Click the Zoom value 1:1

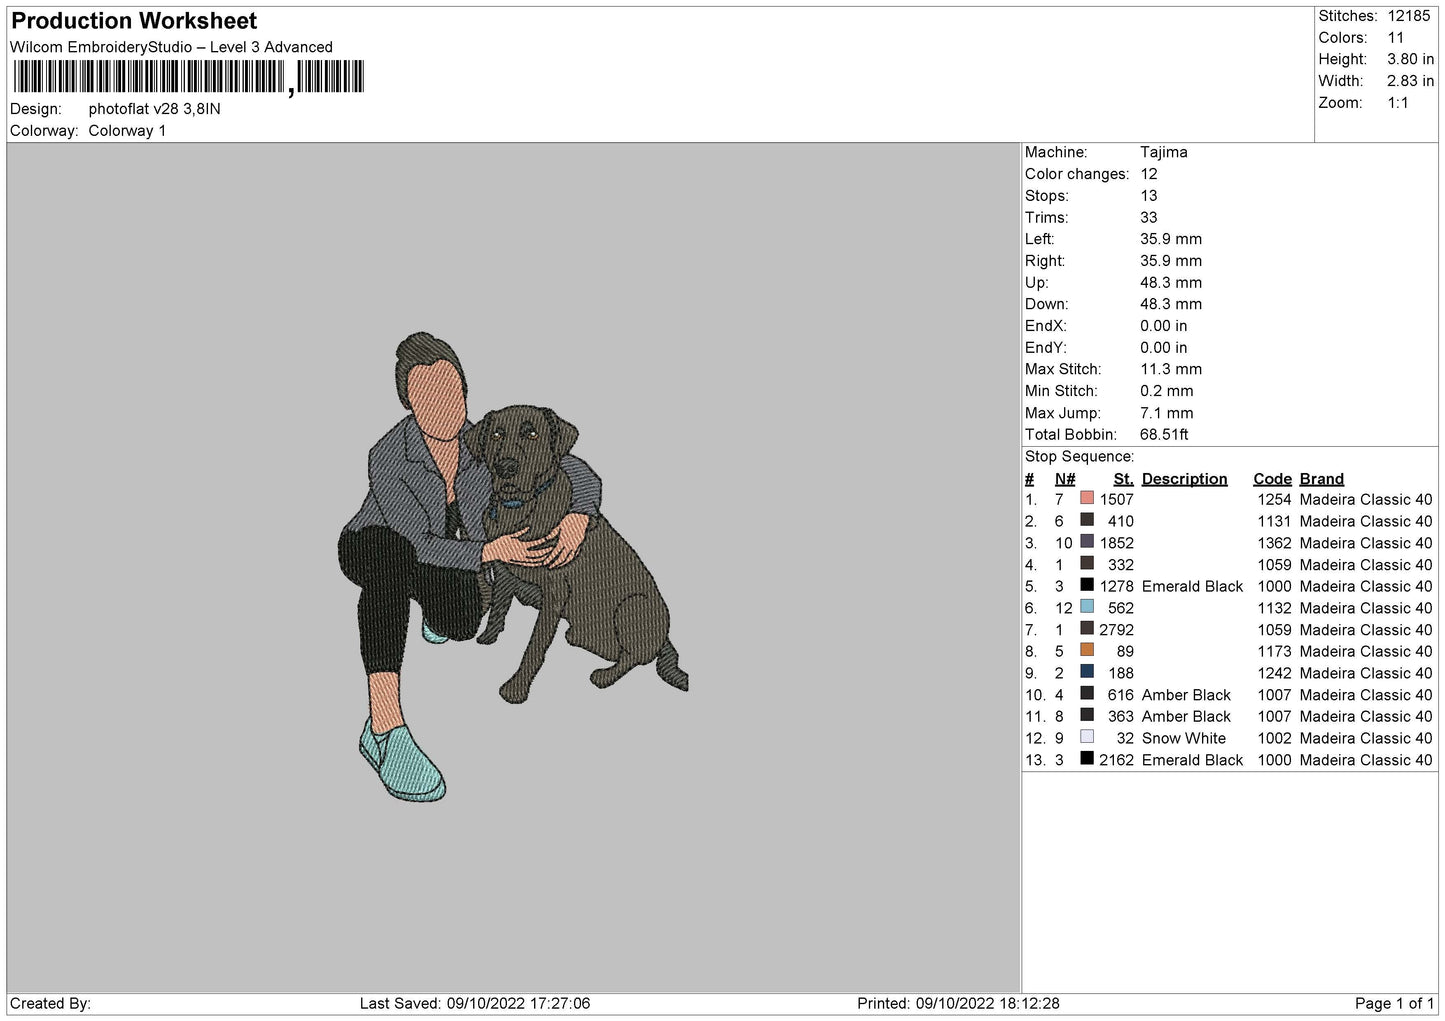[x=1398, y=103]
